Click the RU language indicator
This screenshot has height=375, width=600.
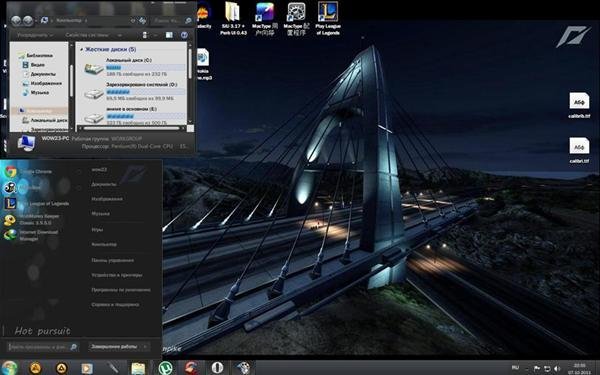[x=515, y=368]
